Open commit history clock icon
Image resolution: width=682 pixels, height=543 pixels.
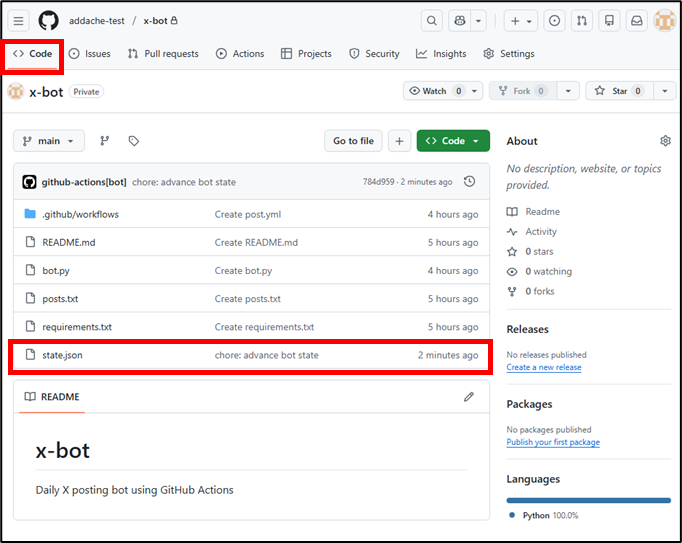pyautogui.click(x=469, y=182)
